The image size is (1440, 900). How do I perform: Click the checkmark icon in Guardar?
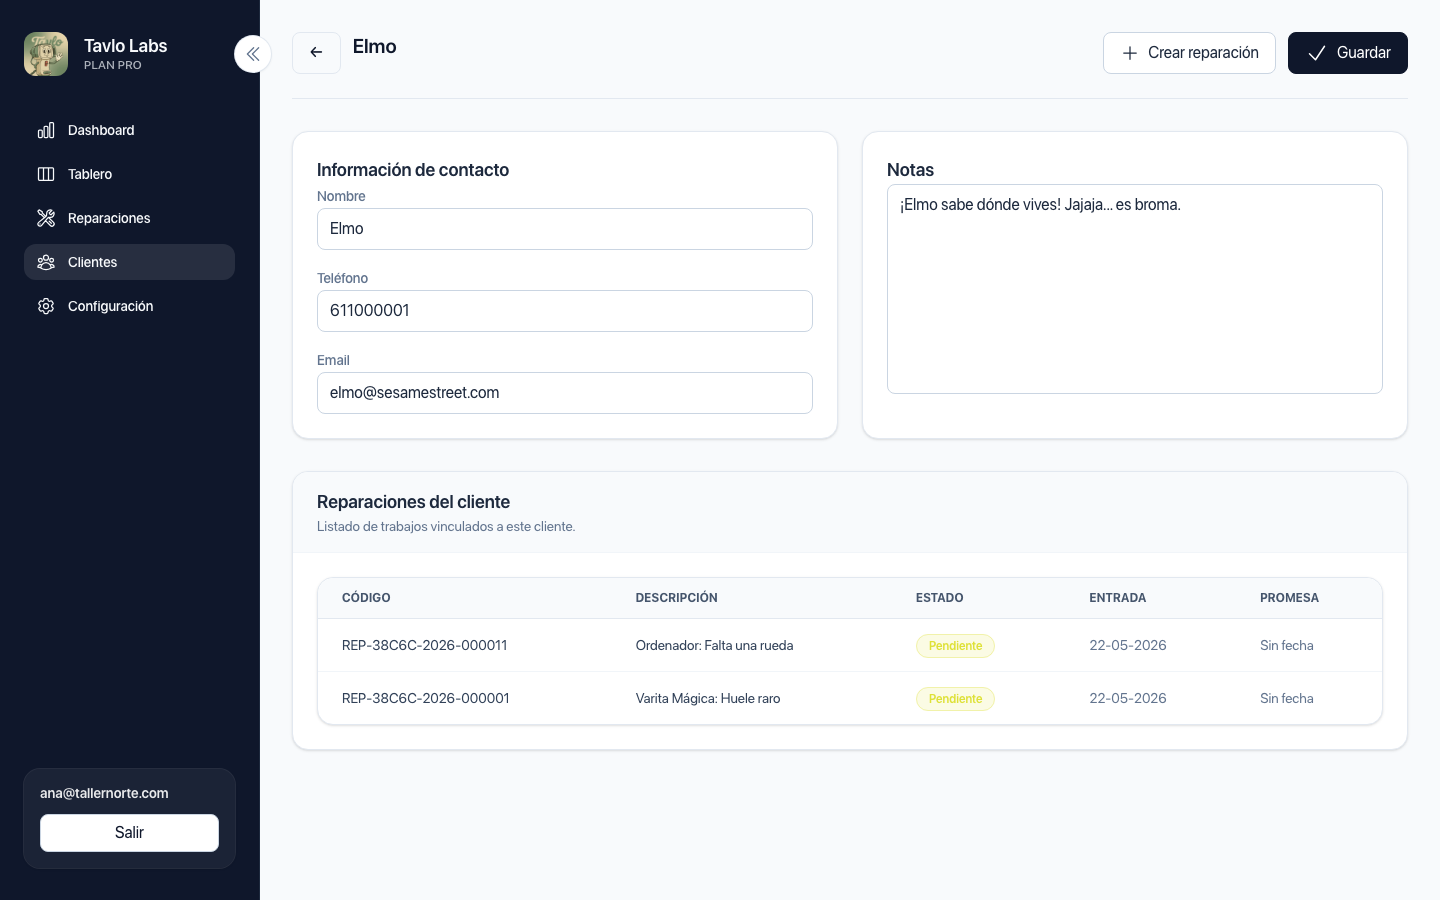pos(1317,53)
